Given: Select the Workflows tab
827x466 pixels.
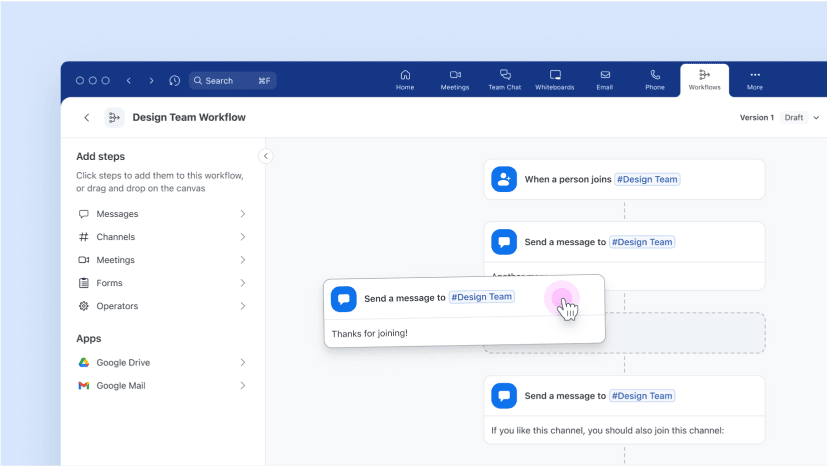Looking at the screenshot, I should [704, 80].
